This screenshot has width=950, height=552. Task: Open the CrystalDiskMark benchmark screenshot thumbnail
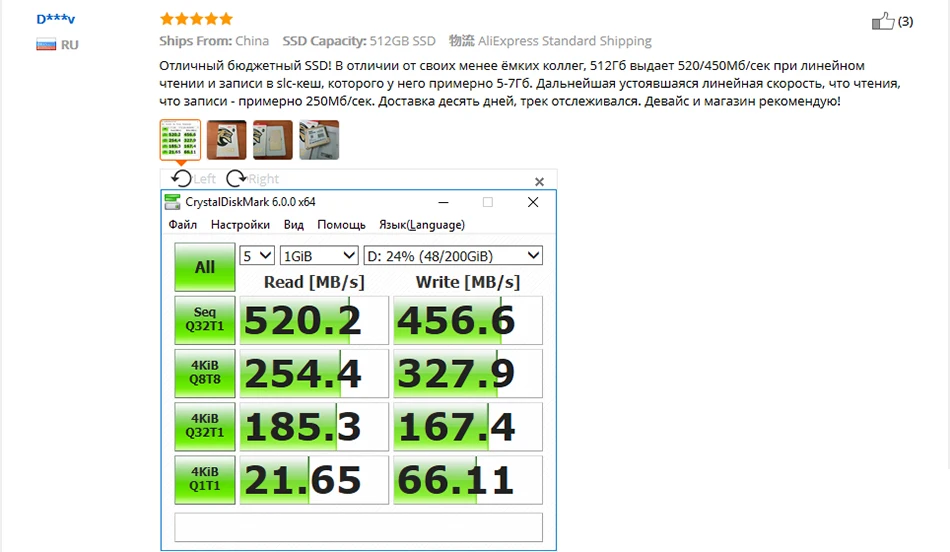coord(181,140)
